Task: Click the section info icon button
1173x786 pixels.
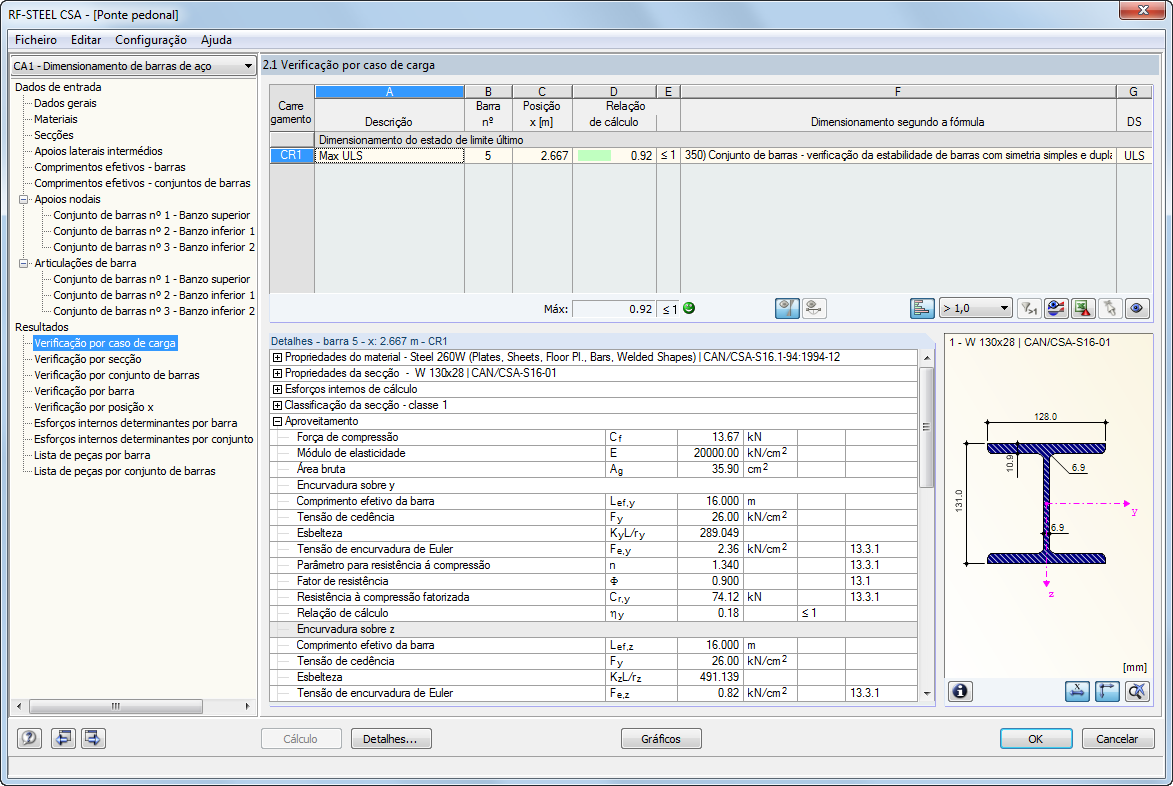Action: click(x=961, y=691)
